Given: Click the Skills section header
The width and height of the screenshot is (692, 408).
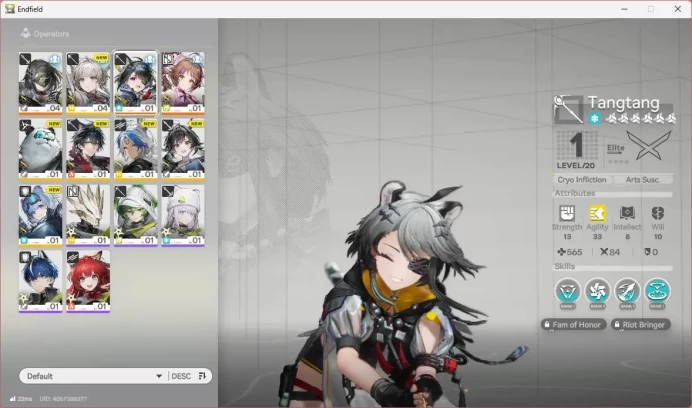Looking at the screenshot, I should (x=565, y=266).
